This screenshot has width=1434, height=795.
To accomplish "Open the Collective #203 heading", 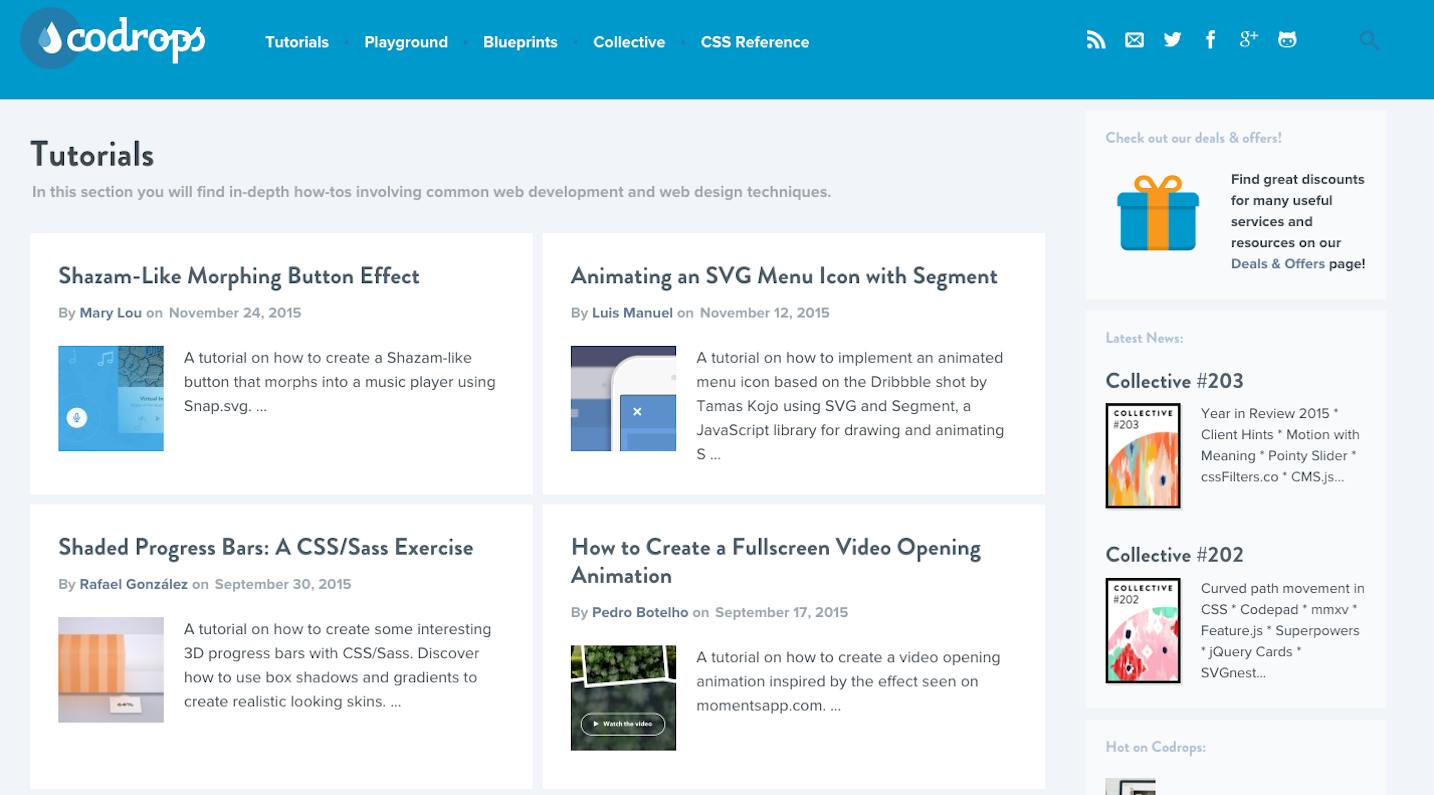I will click(1174, 381).
